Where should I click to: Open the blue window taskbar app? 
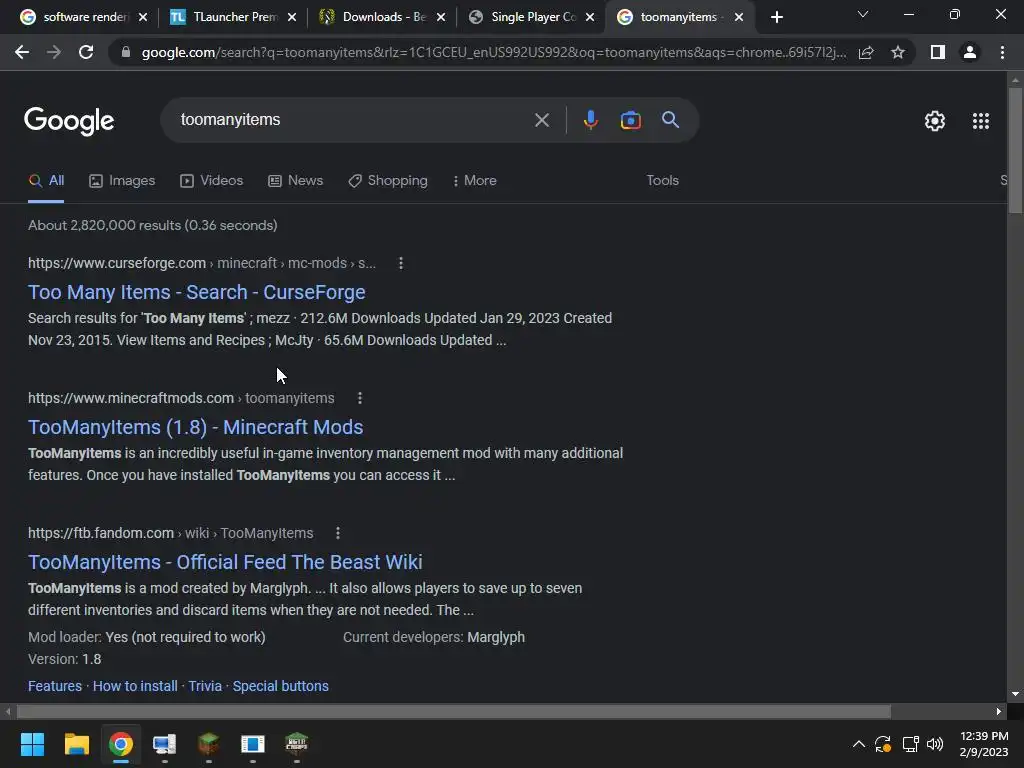[x=253, y=744]
